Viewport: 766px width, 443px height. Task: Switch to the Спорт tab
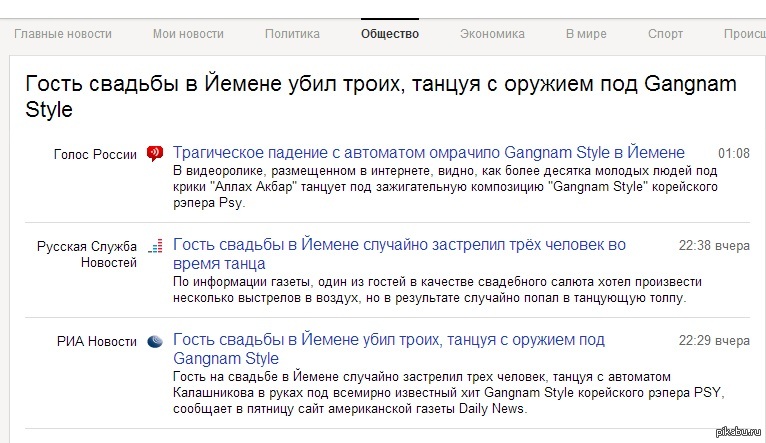click(x=665, y=33)
